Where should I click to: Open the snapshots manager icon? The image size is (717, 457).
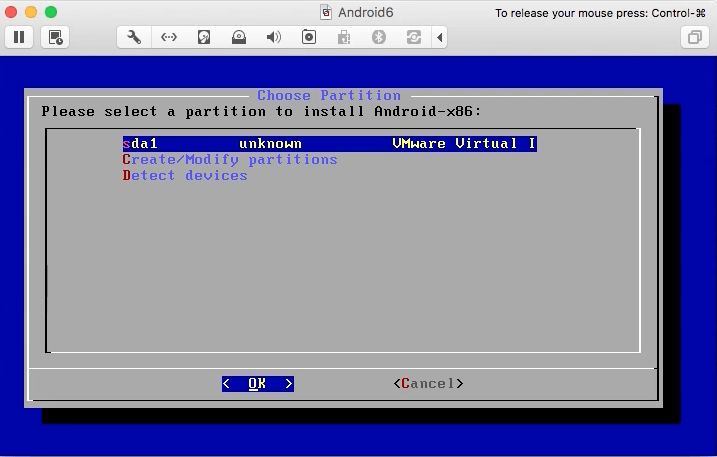[55, 37]
